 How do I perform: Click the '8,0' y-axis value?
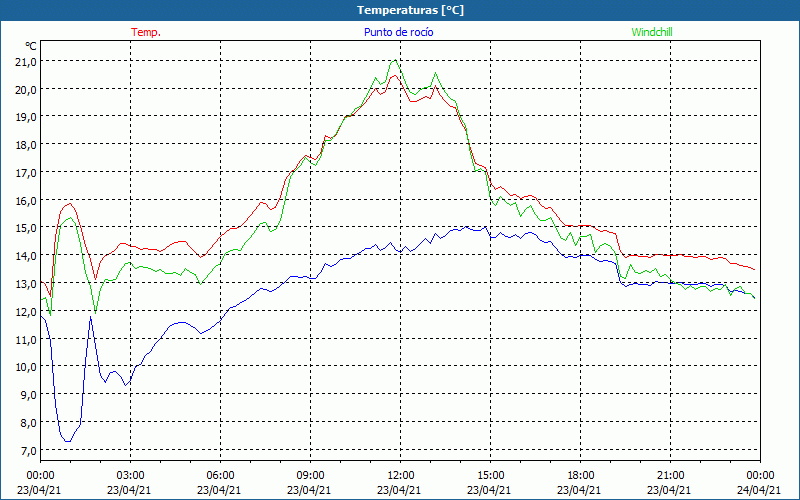click(x=29, y=423)
